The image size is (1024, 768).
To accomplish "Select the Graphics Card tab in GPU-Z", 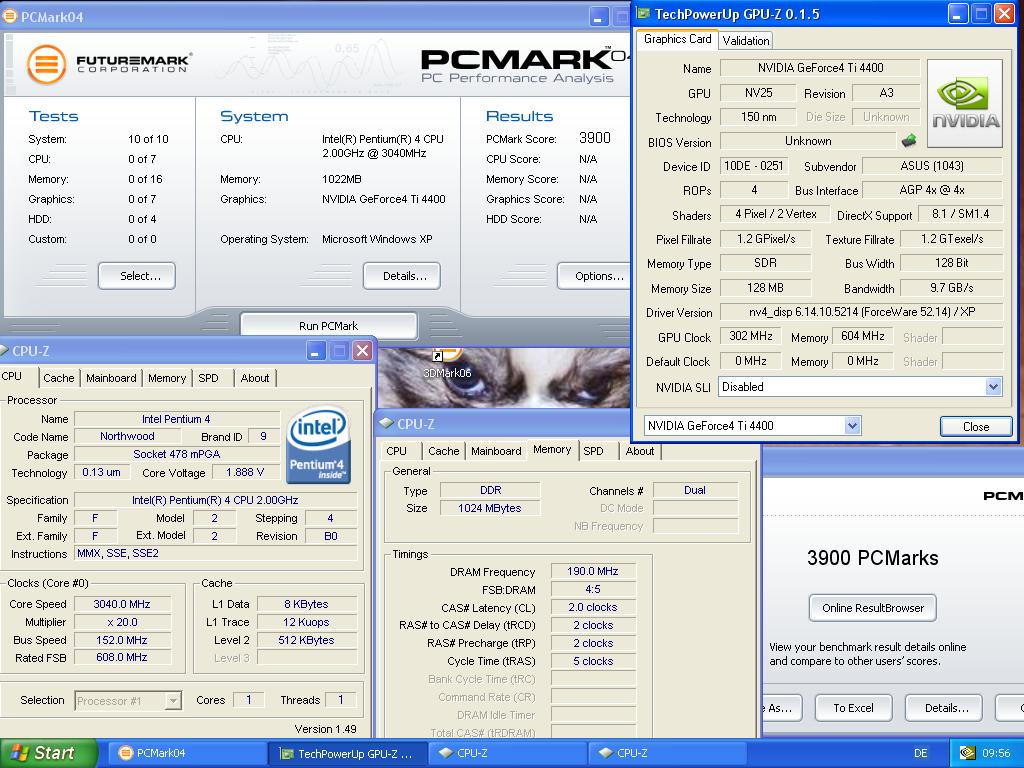I will tap(677, 39).
